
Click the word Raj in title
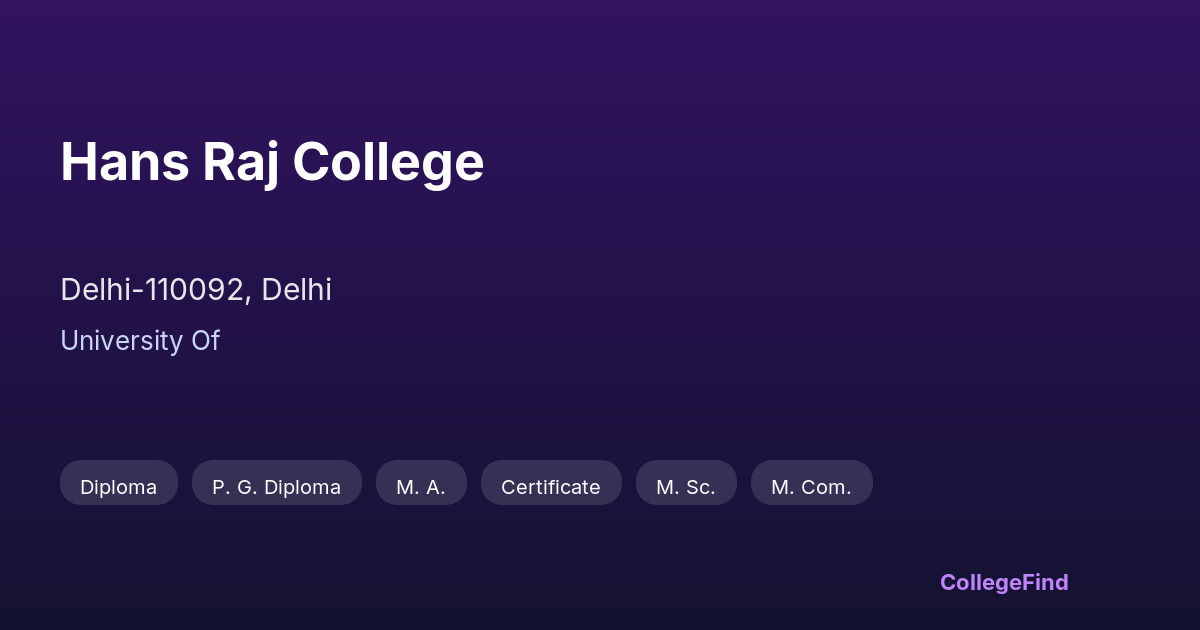point(240,162)
